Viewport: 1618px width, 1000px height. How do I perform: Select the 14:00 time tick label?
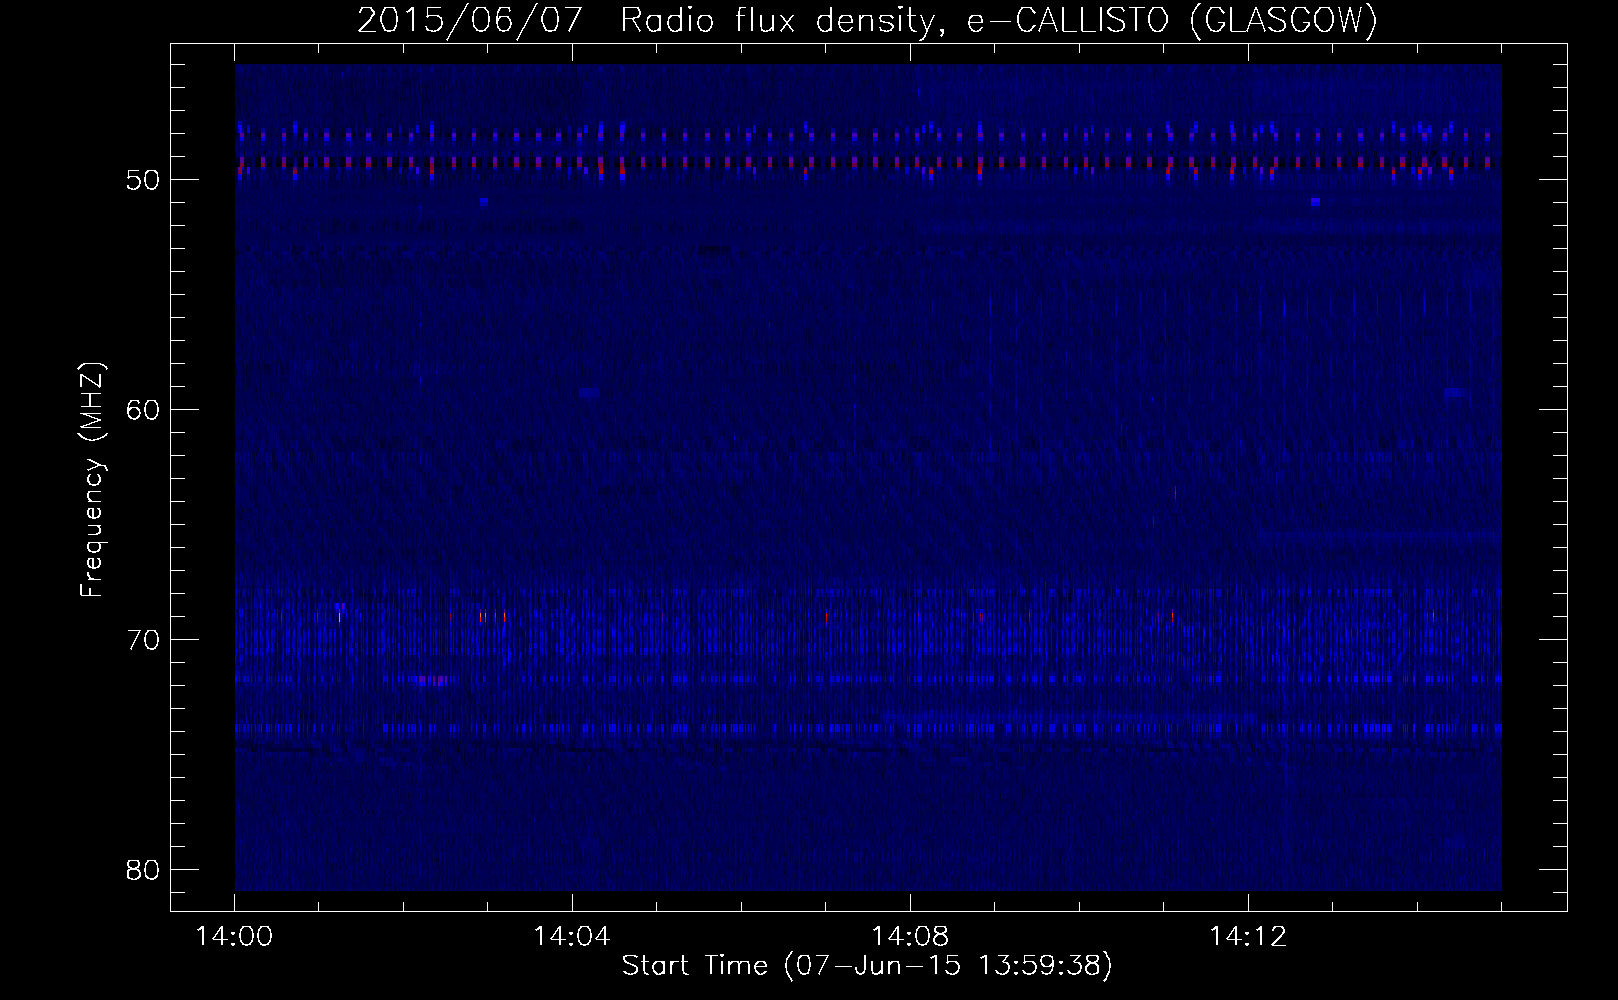click(x=235, y=937)
